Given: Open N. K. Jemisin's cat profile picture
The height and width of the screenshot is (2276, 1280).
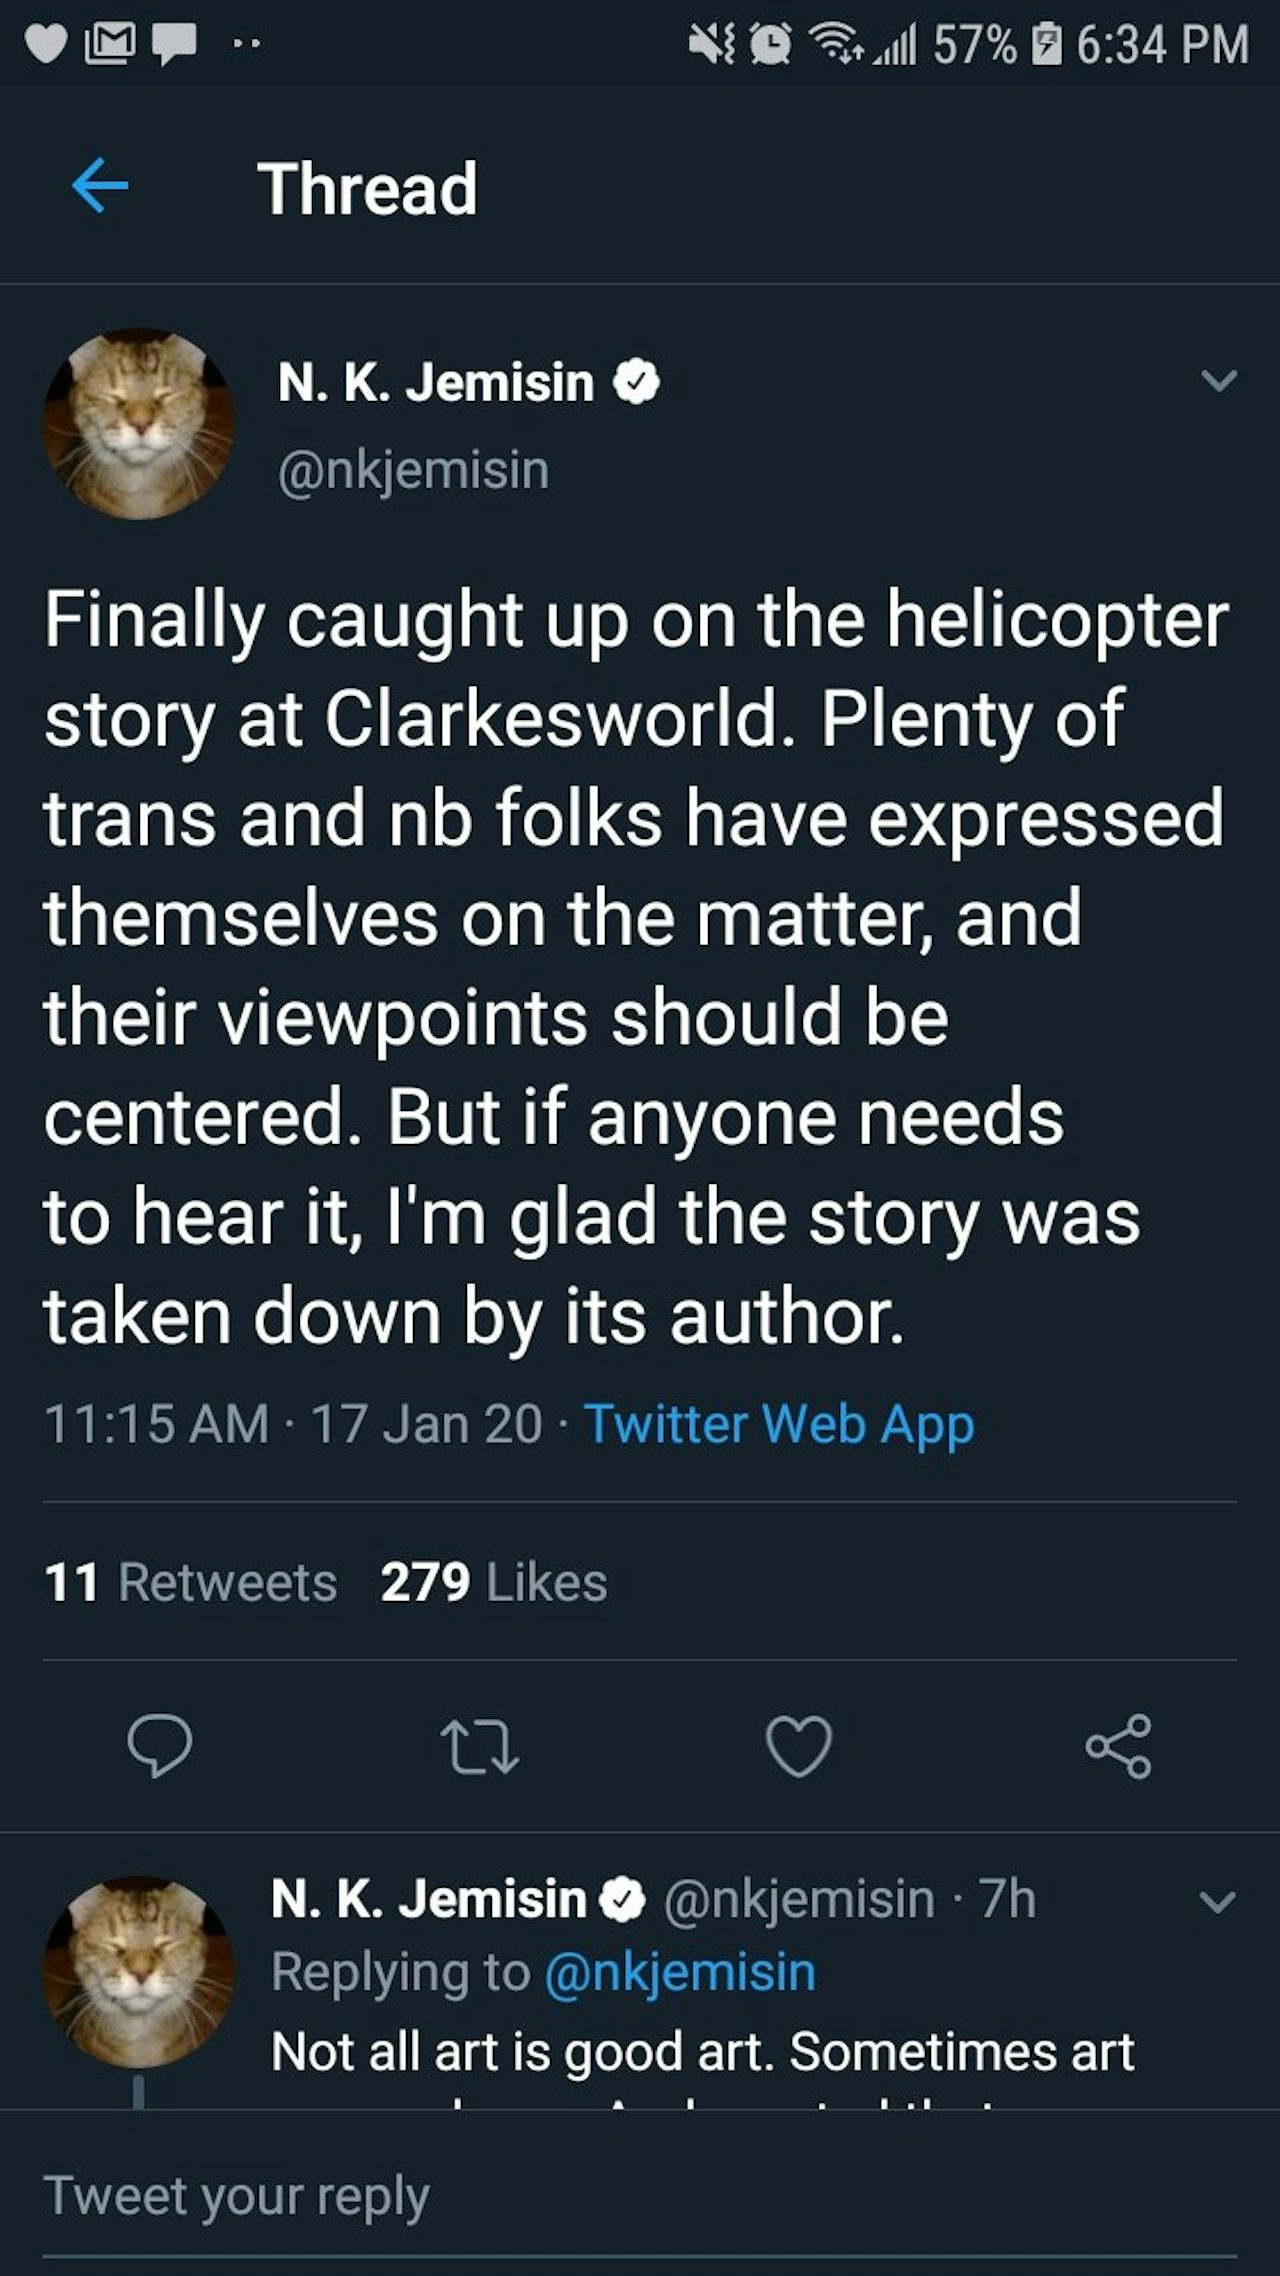Looking at the screenshot, I should click(x=138, y=424).
